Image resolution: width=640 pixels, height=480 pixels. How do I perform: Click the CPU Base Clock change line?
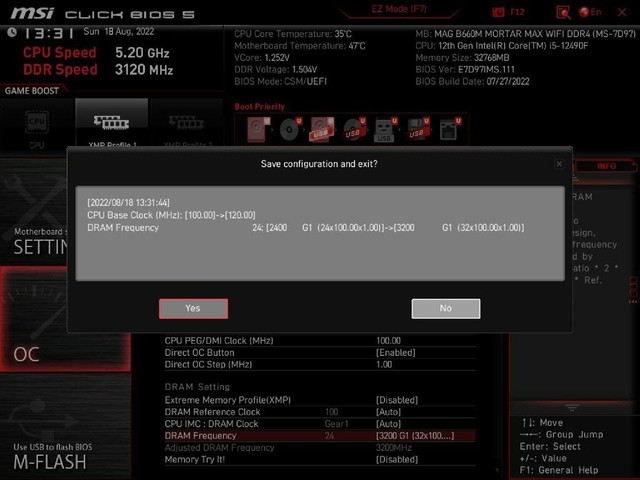pos(171,215)
